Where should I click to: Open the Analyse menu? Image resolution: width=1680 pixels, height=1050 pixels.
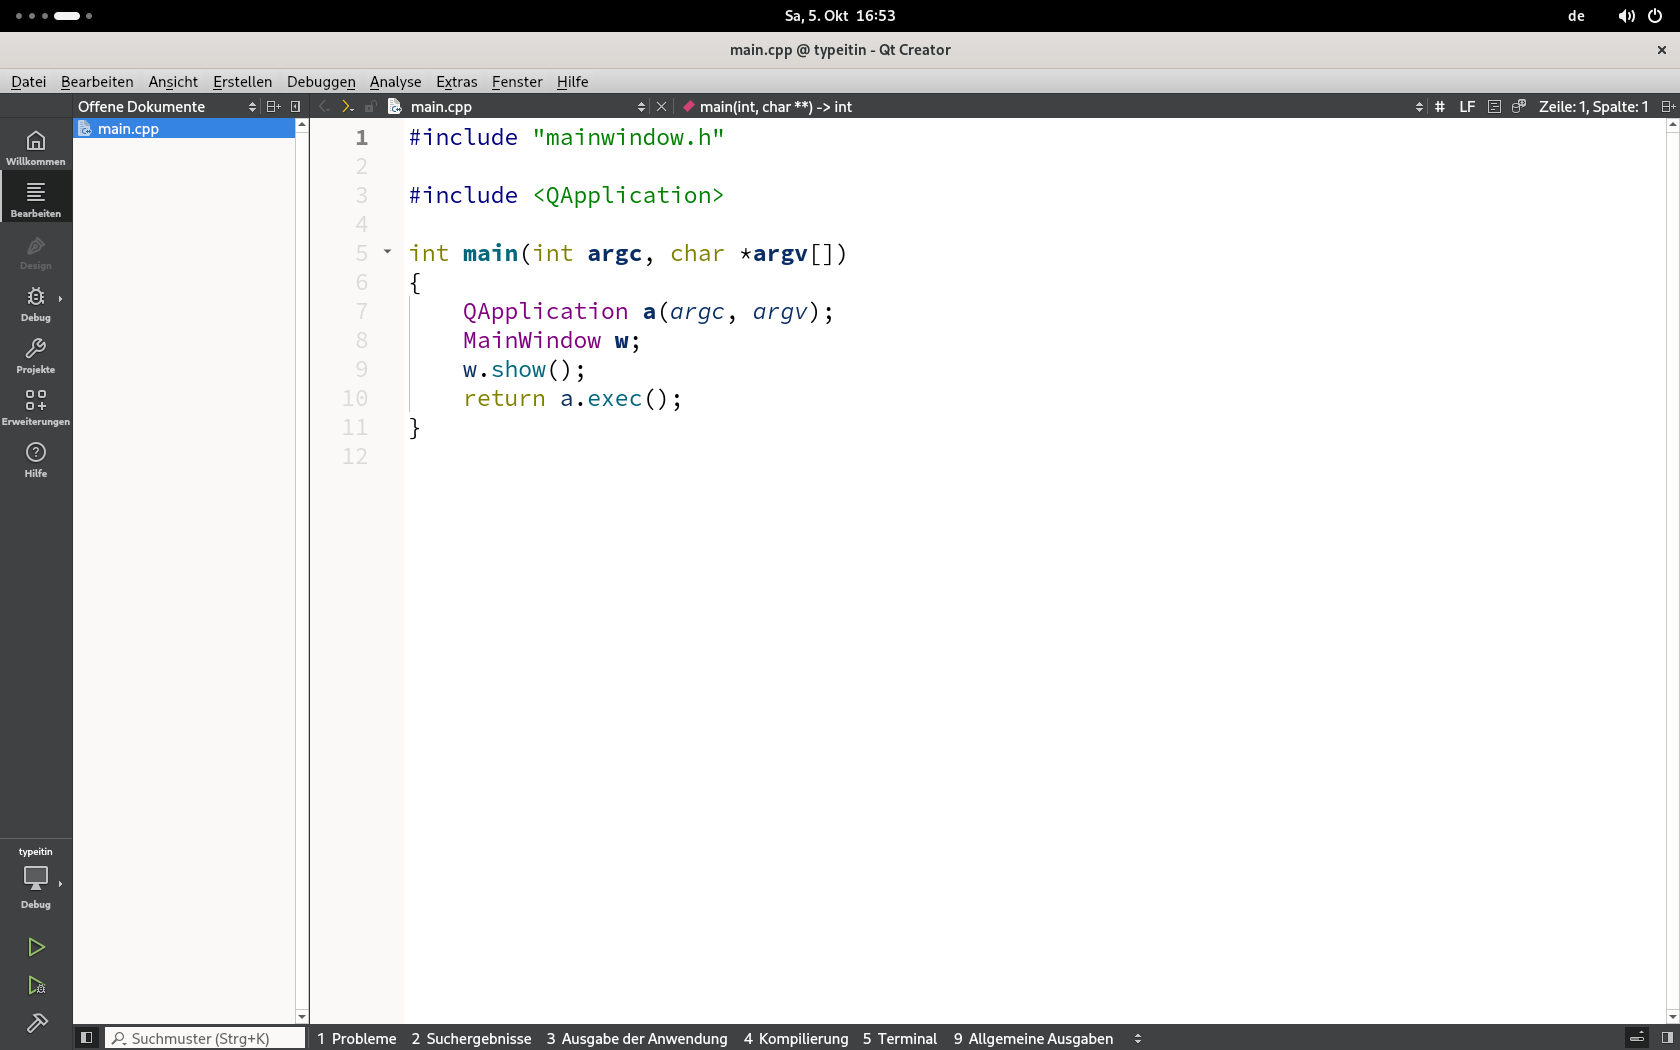[395, 82]
